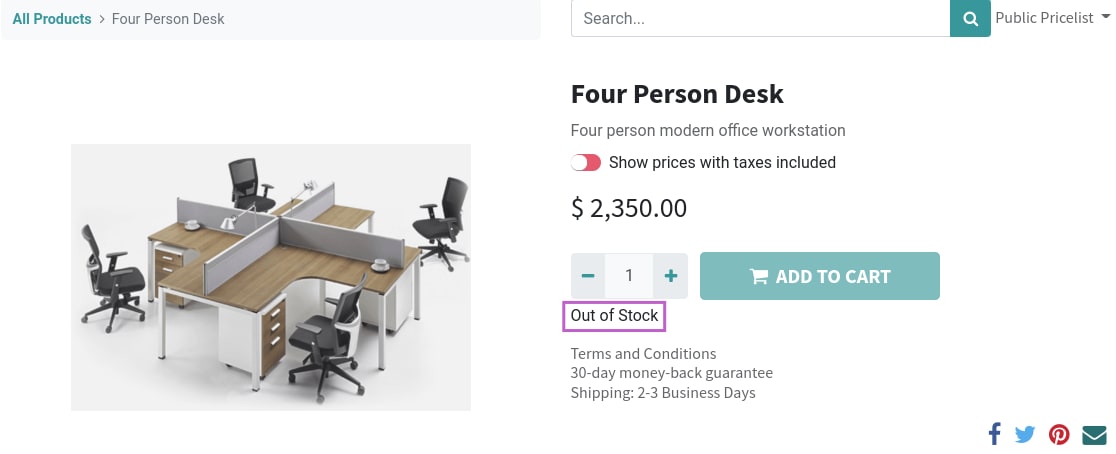Decrease quantity with minus button
The height and width of the screenshot is (454, 1116).
coord(588,276)
